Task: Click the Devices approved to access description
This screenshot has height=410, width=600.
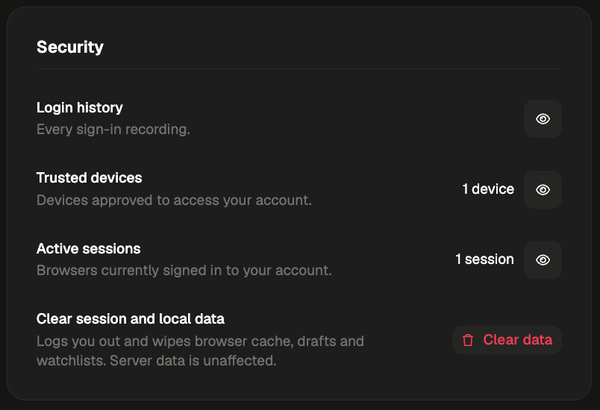Action: pyautogui.click(x=174, y=200)
